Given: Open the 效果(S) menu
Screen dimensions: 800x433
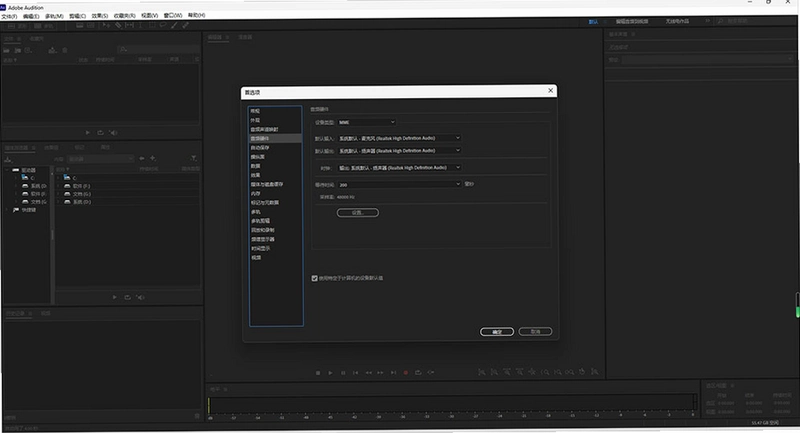Looking at the screenshot, I should click(100, 16).
